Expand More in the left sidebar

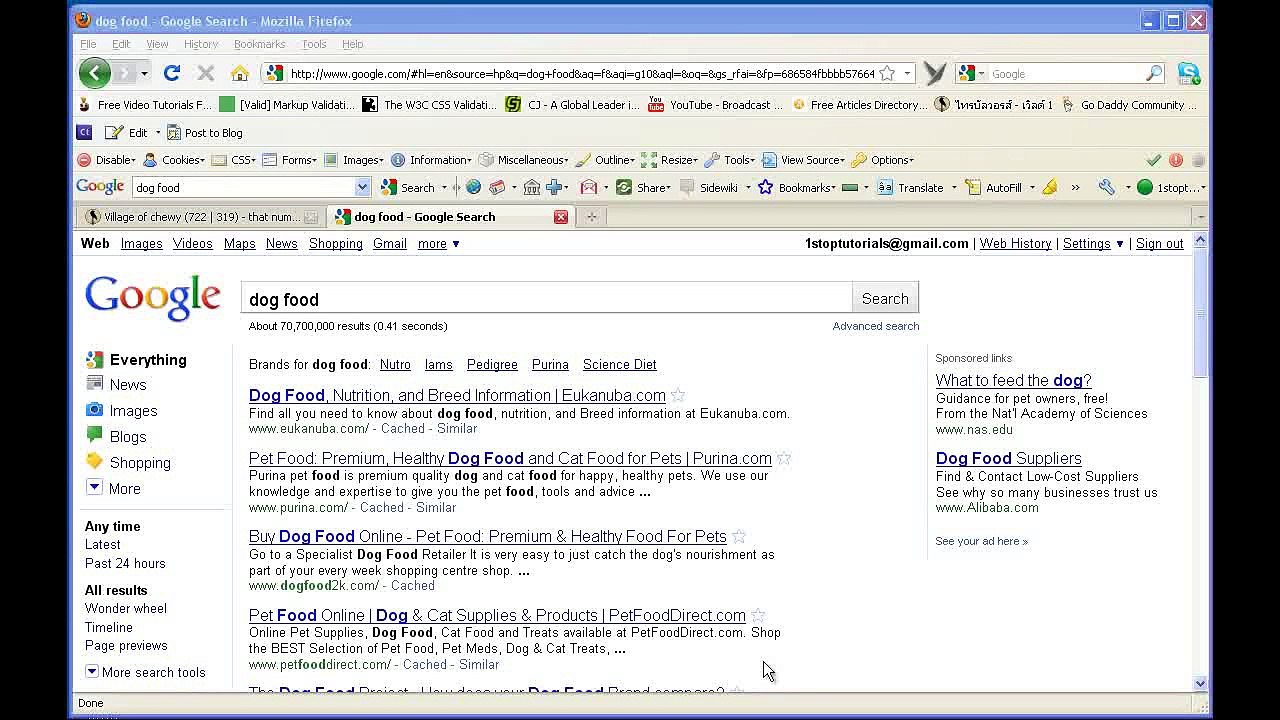124,489
